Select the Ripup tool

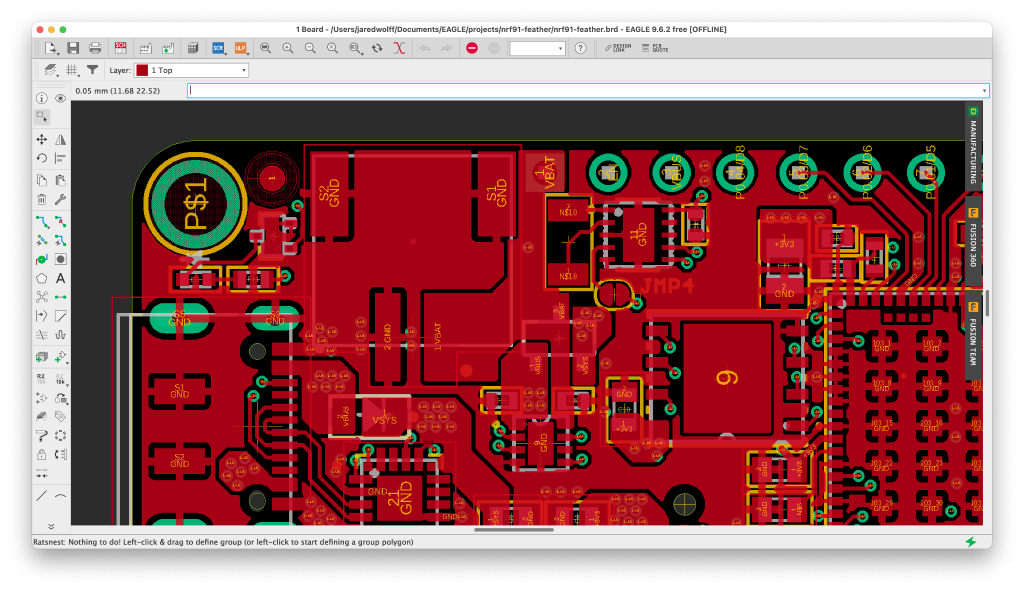point(61,221)
